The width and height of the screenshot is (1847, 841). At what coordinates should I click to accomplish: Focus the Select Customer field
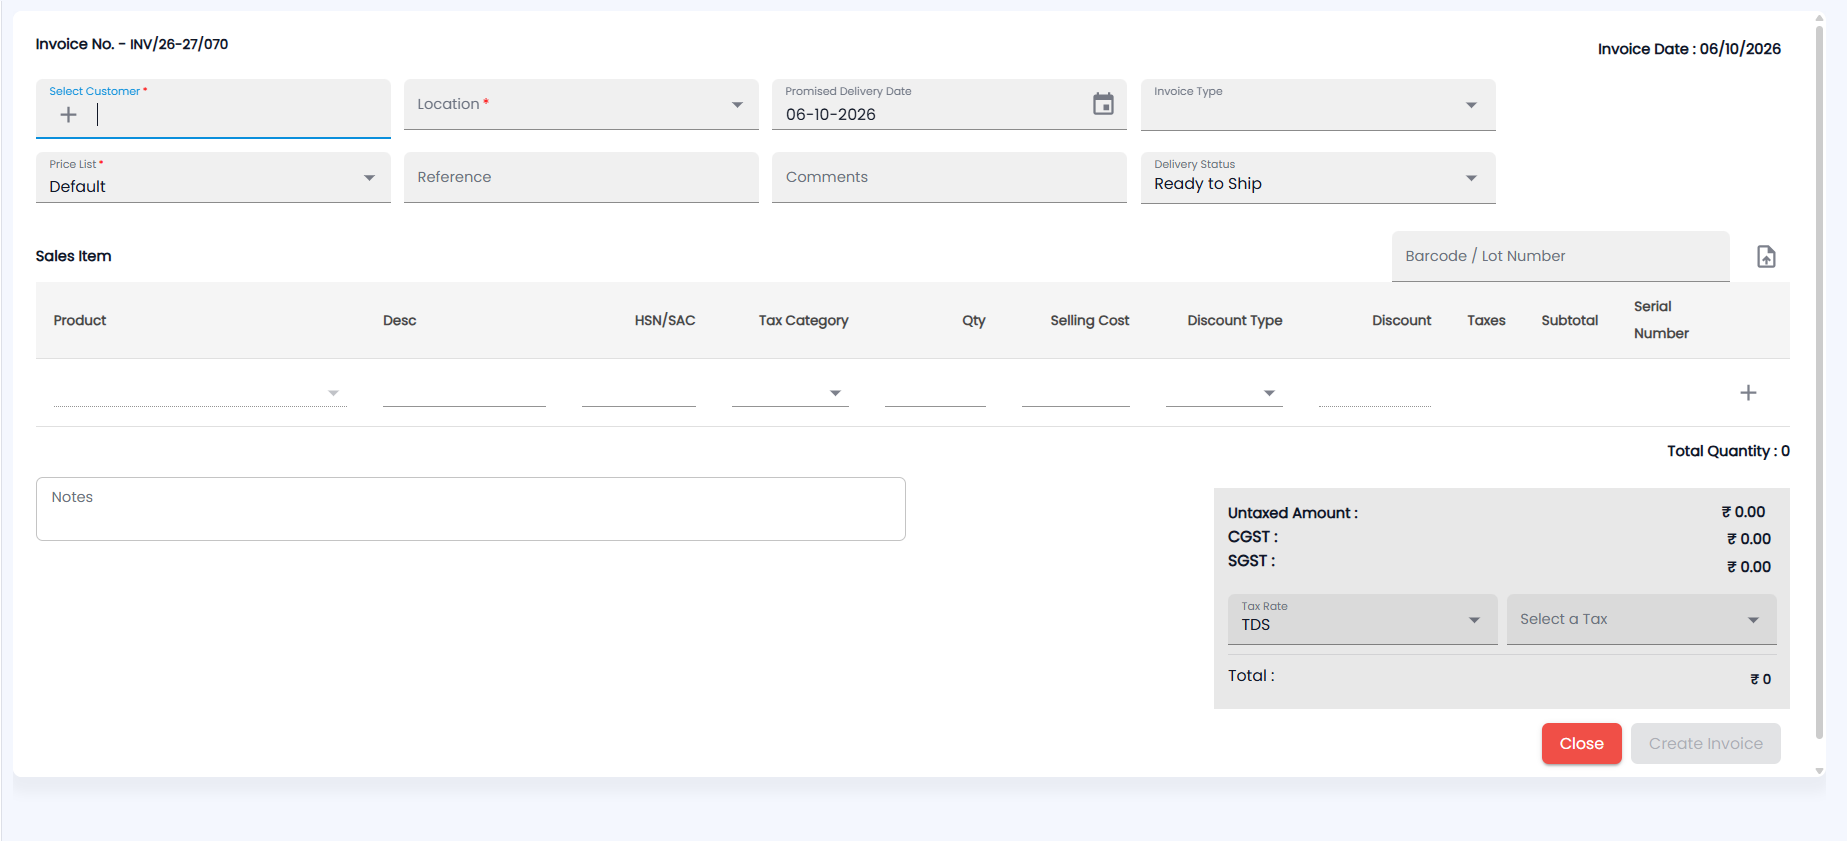213,108
